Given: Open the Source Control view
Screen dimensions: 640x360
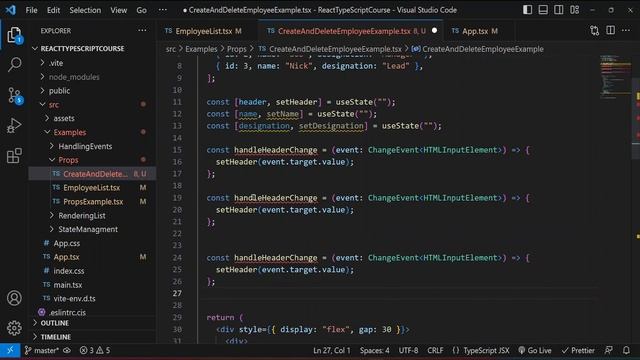Looking at the screenshot, I should click(x=14, y=96).
